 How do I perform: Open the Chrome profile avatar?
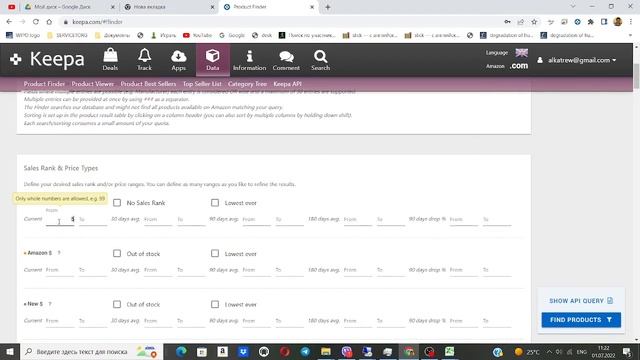coord(618,22)
